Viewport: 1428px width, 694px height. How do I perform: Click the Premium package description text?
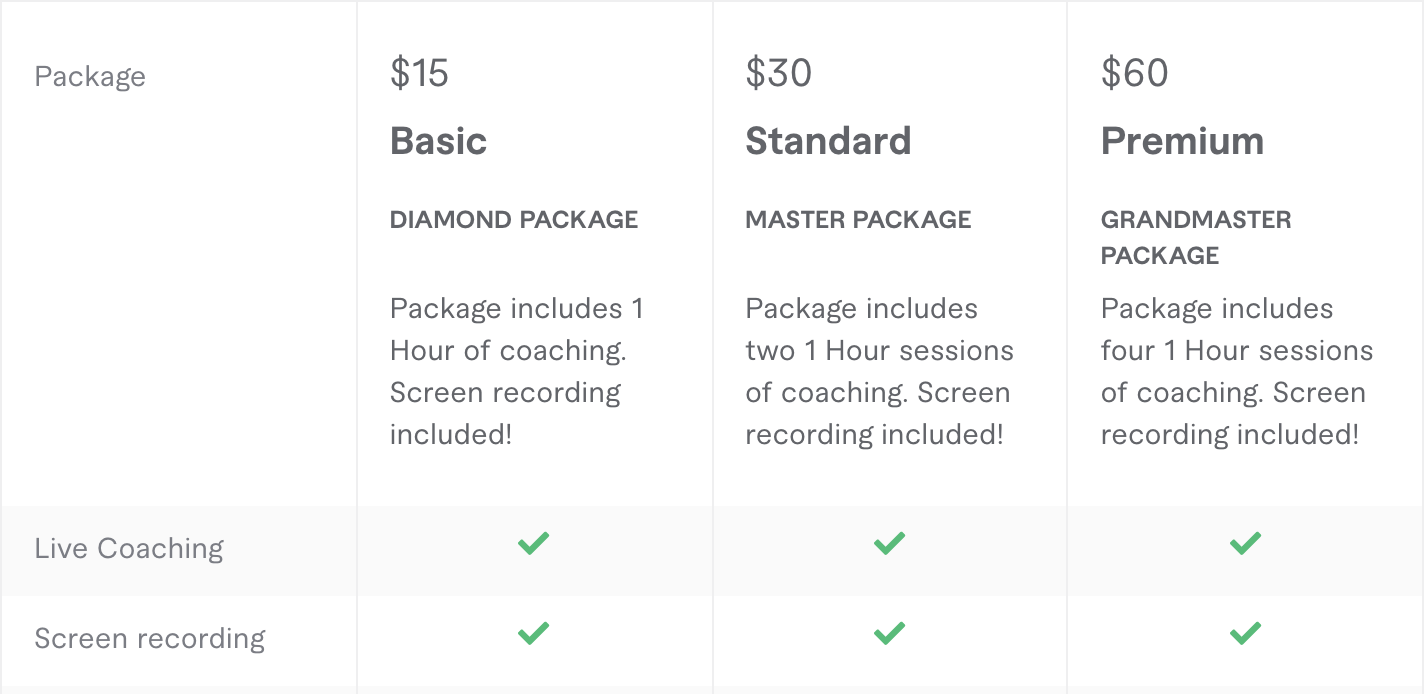coord(1236,371)
